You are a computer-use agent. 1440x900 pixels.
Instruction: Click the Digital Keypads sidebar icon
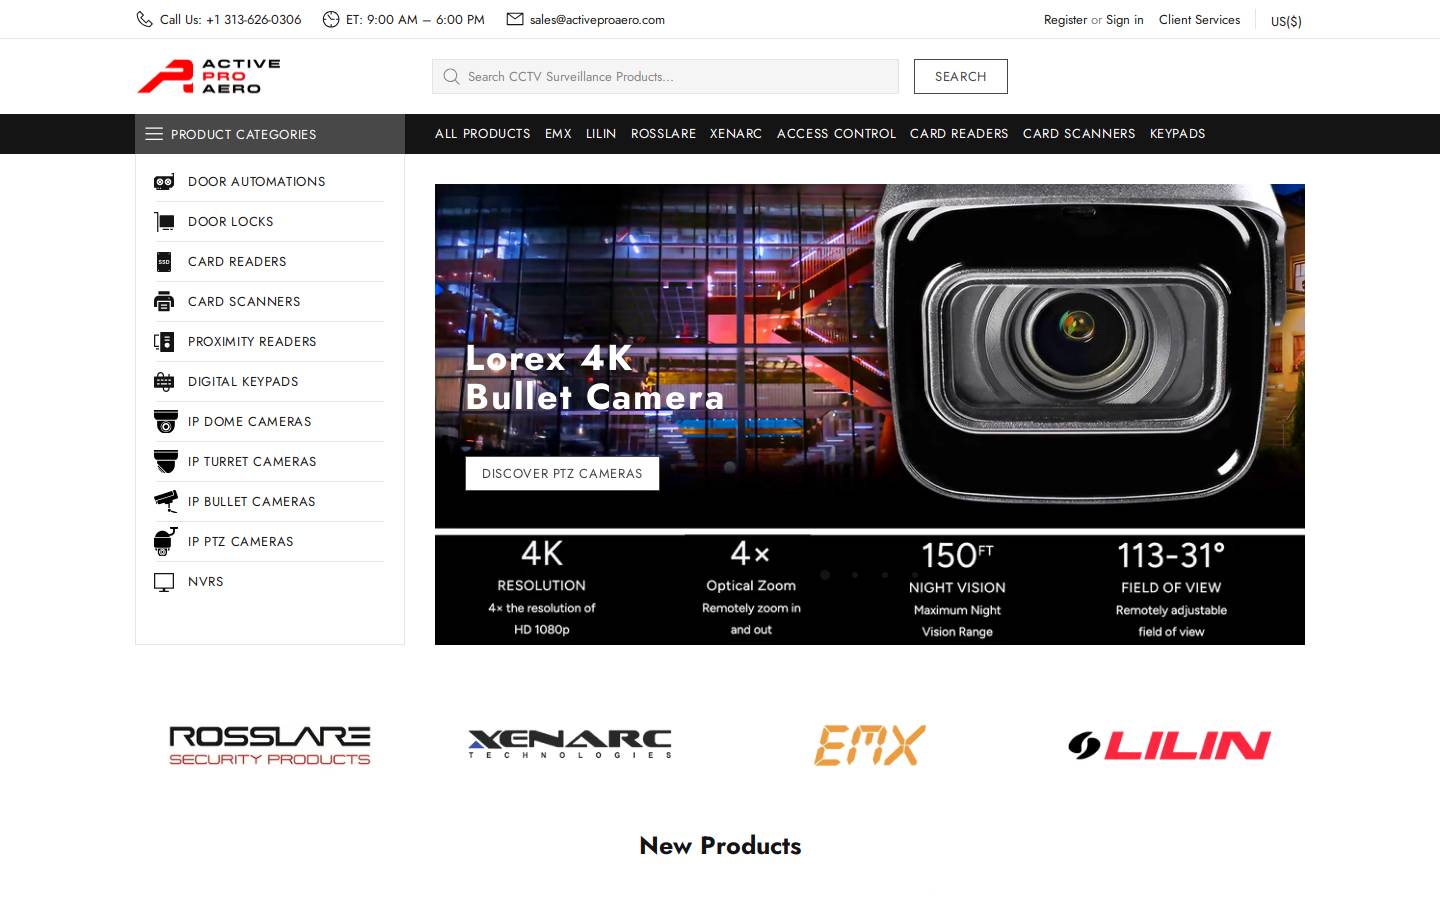[164, 381]
